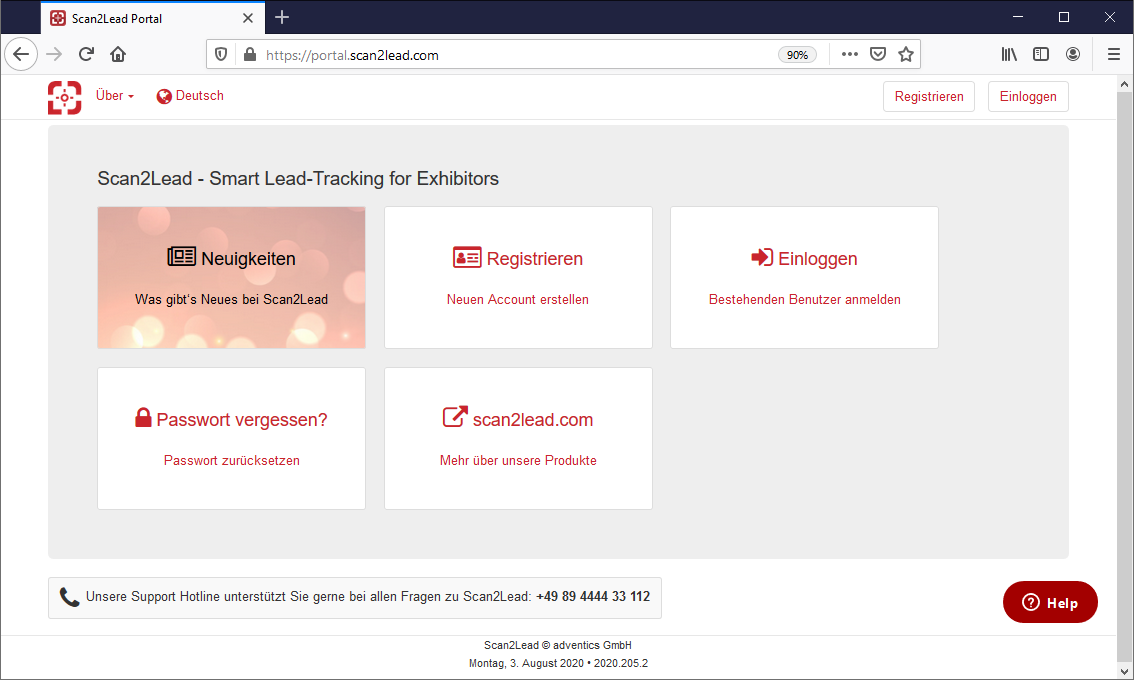Select the Scan2Lead Portal tab

tap(152, 18)
